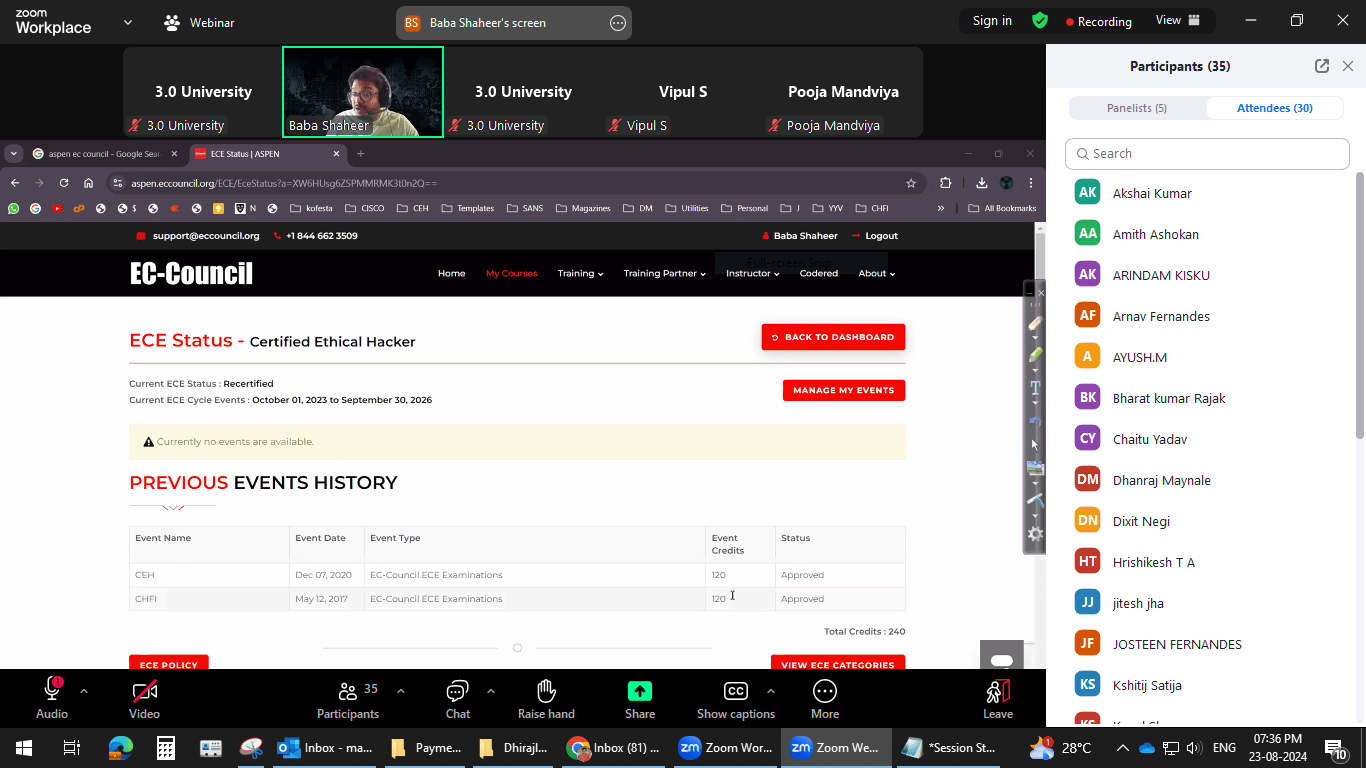
Task: Expand the Participants options arrow
Action: (401, 690)
